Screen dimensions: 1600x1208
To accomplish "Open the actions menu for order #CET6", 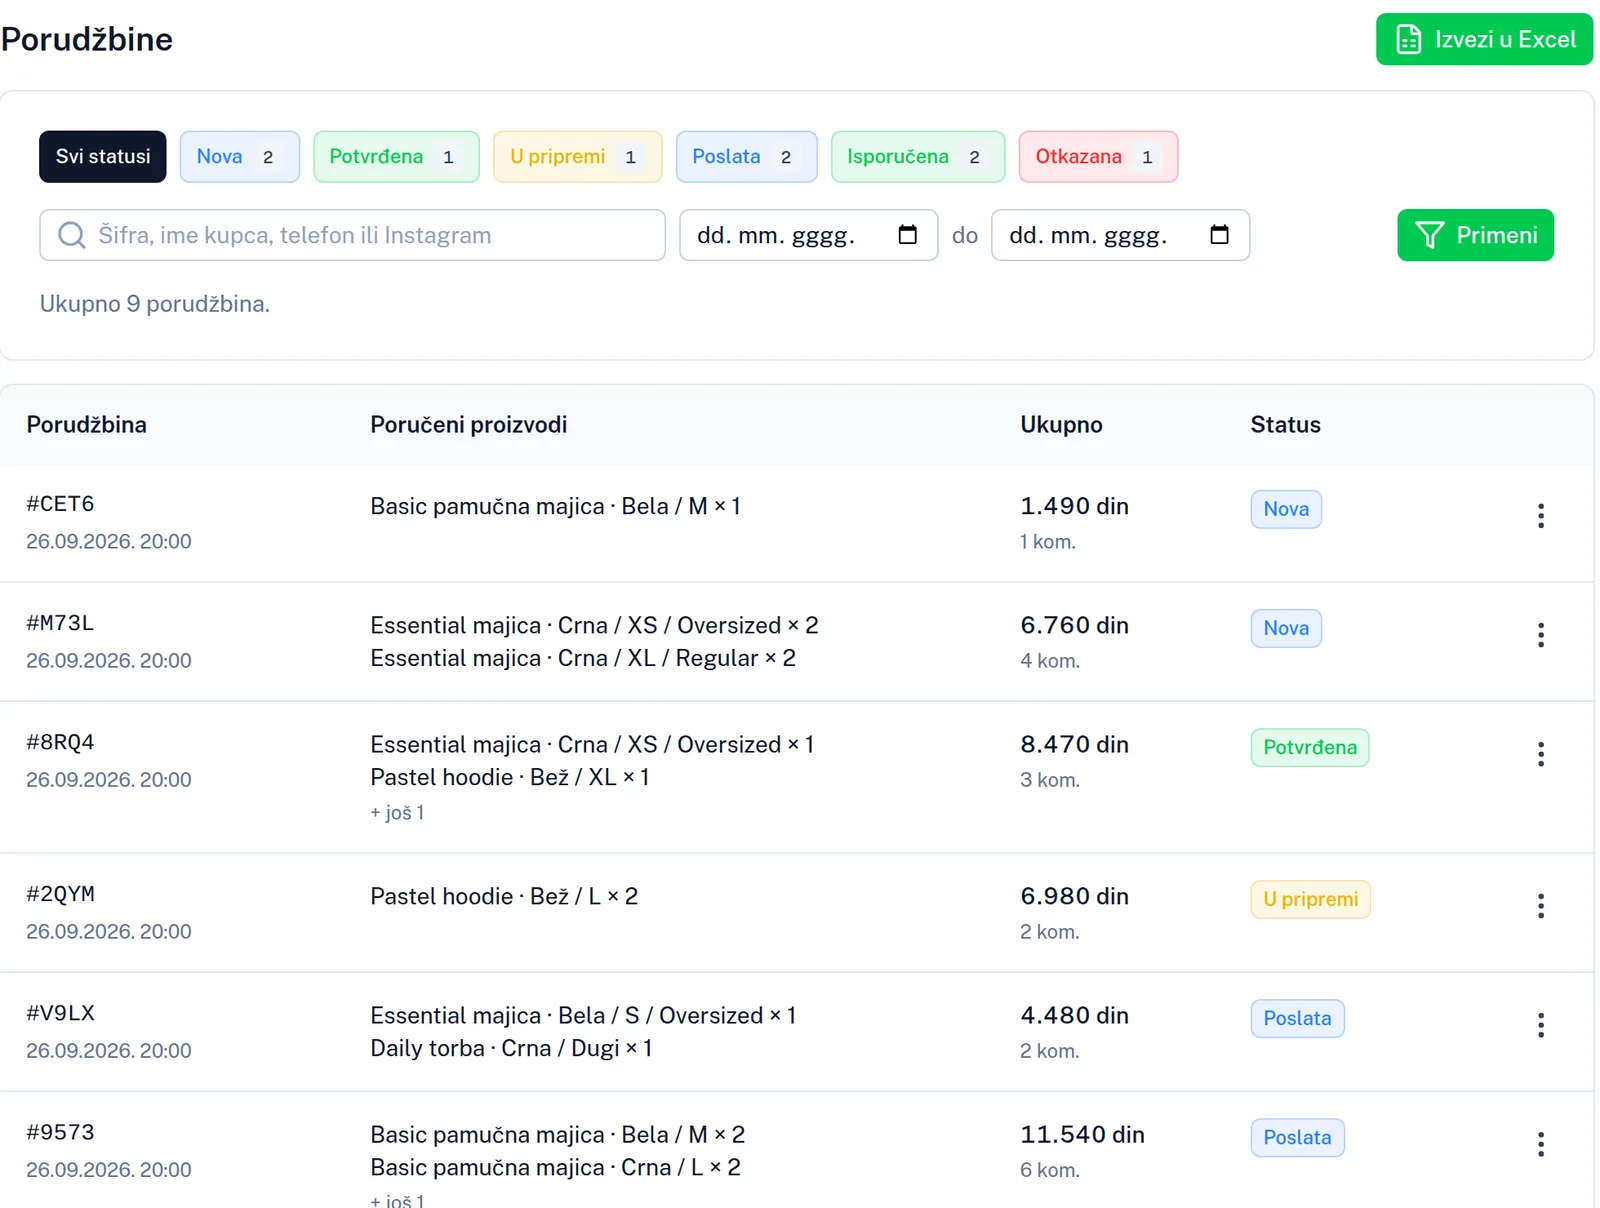I will 1540,516.
